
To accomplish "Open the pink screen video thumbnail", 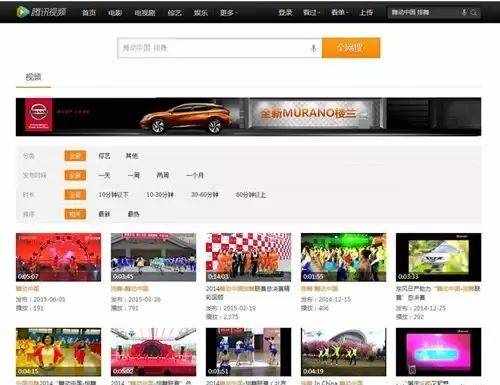I will point(438,352).
